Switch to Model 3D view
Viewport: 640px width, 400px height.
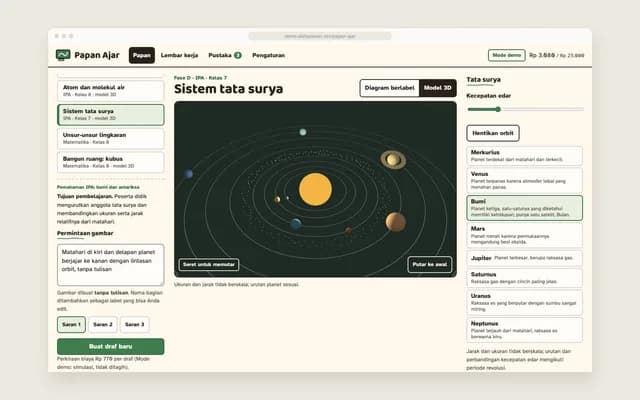tap(438, 88)
